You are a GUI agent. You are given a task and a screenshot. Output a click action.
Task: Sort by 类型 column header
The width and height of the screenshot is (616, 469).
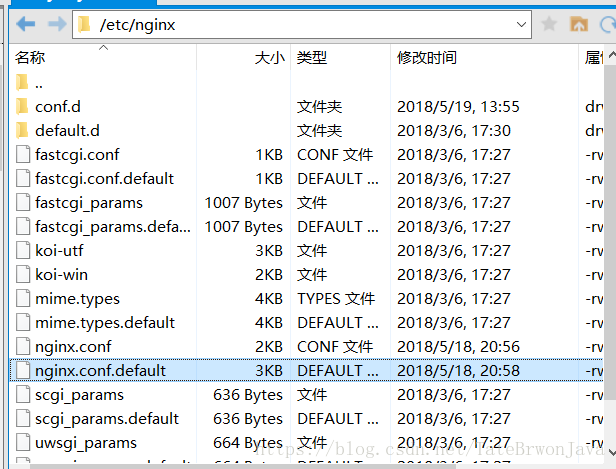(312, 58)
